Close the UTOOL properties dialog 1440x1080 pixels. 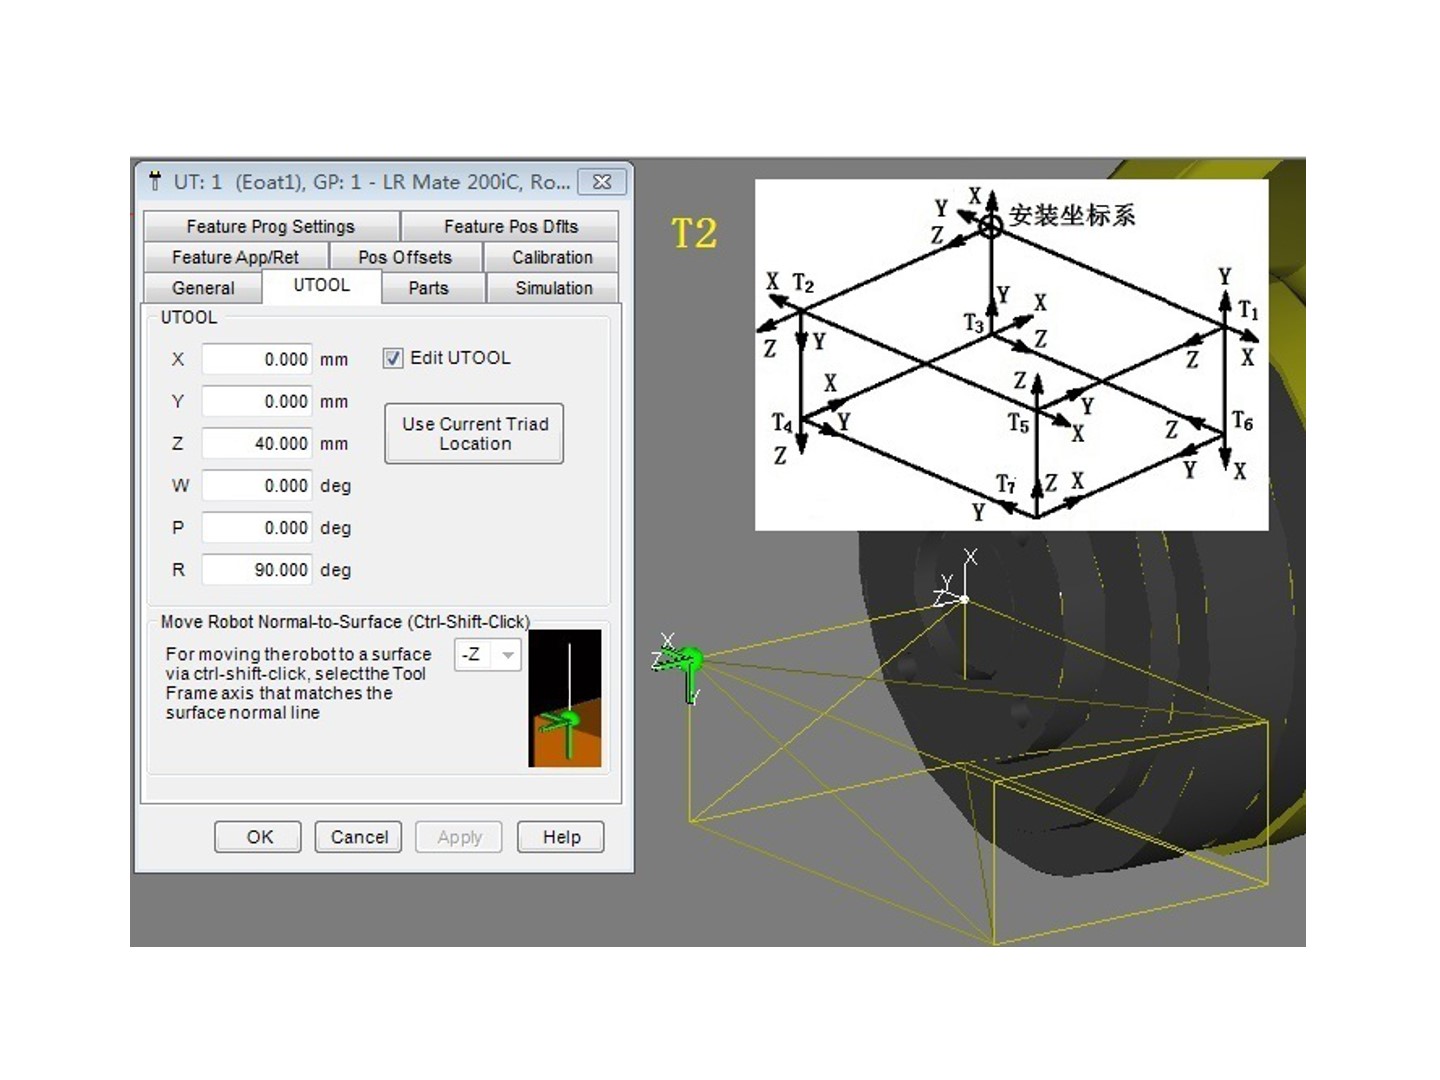pyautogui.click(x=602, y=182)
